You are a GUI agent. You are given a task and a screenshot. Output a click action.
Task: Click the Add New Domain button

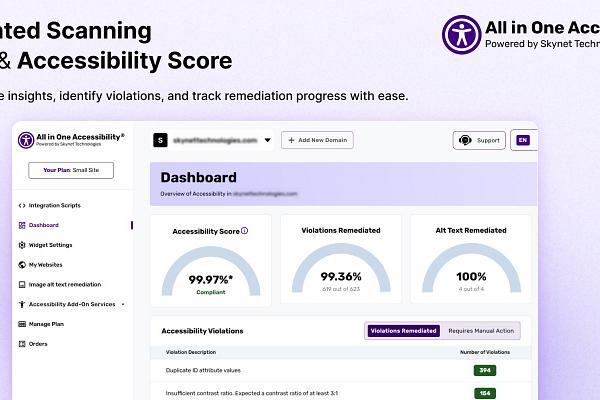[317, 140]
